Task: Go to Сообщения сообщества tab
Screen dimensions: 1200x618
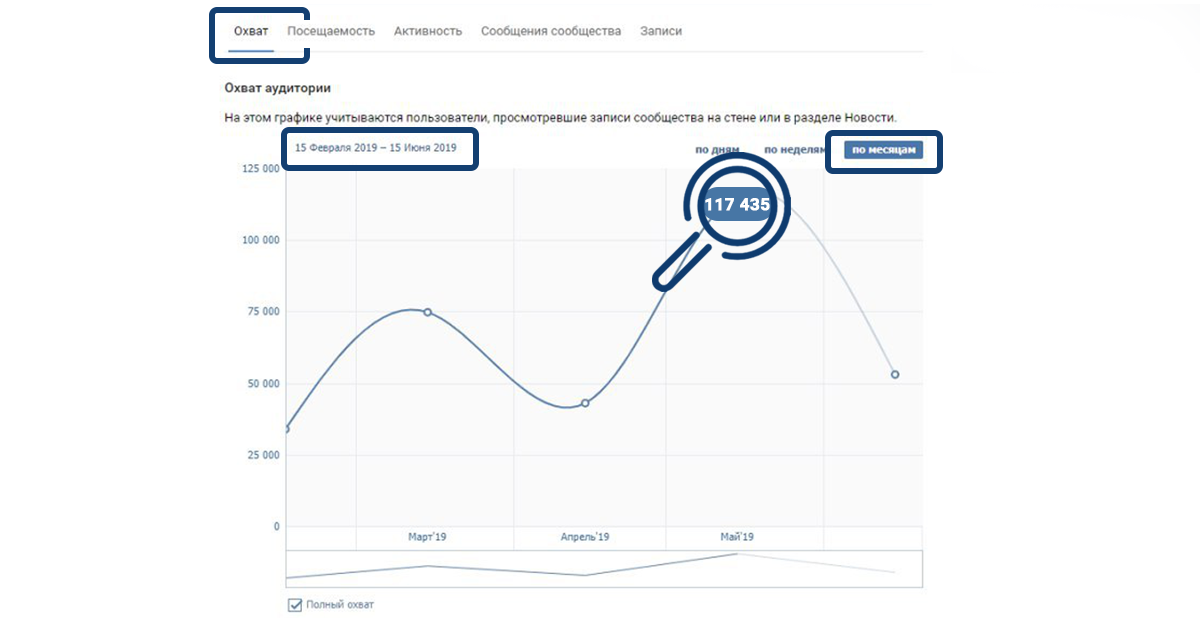Action: coord(551,31)
